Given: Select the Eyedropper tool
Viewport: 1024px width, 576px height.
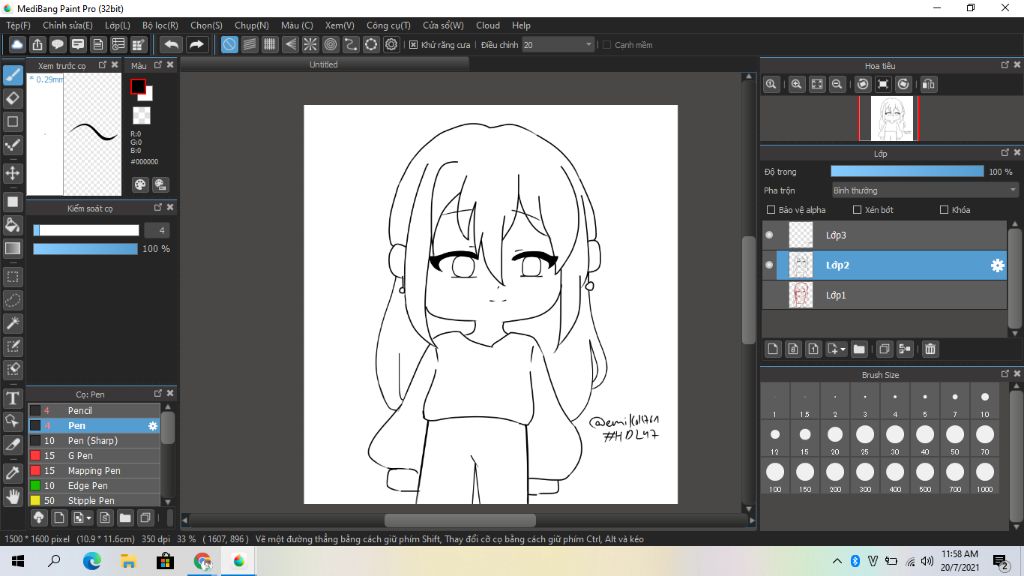Looking at the screenshot, I should [13, 473].
